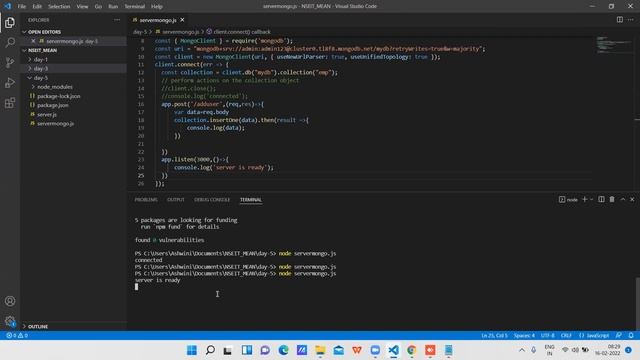Close servermongo.js in Open Editors list
This screenshot has width=640, height=360.
(33, 41)
